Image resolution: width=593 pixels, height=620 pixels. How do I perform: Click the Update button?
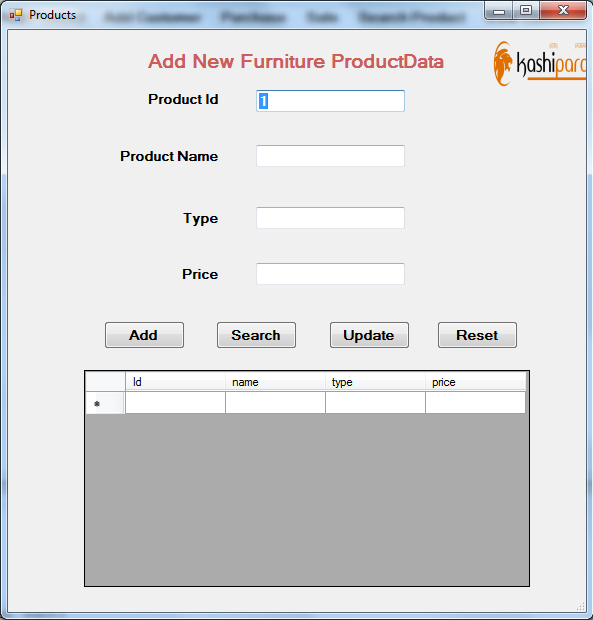click(x=369, y=335)
